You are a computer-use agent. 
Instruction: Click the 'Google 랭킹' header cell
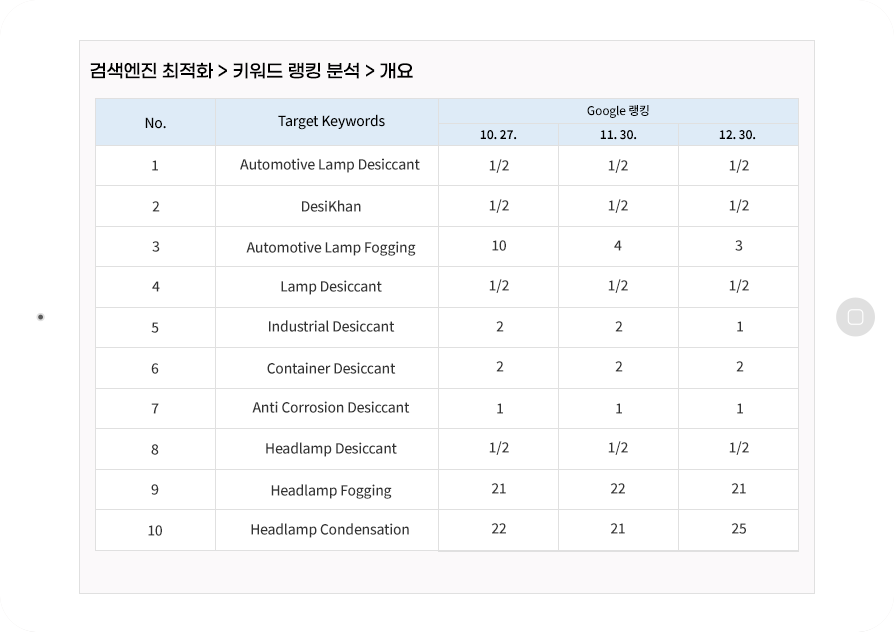618,111
